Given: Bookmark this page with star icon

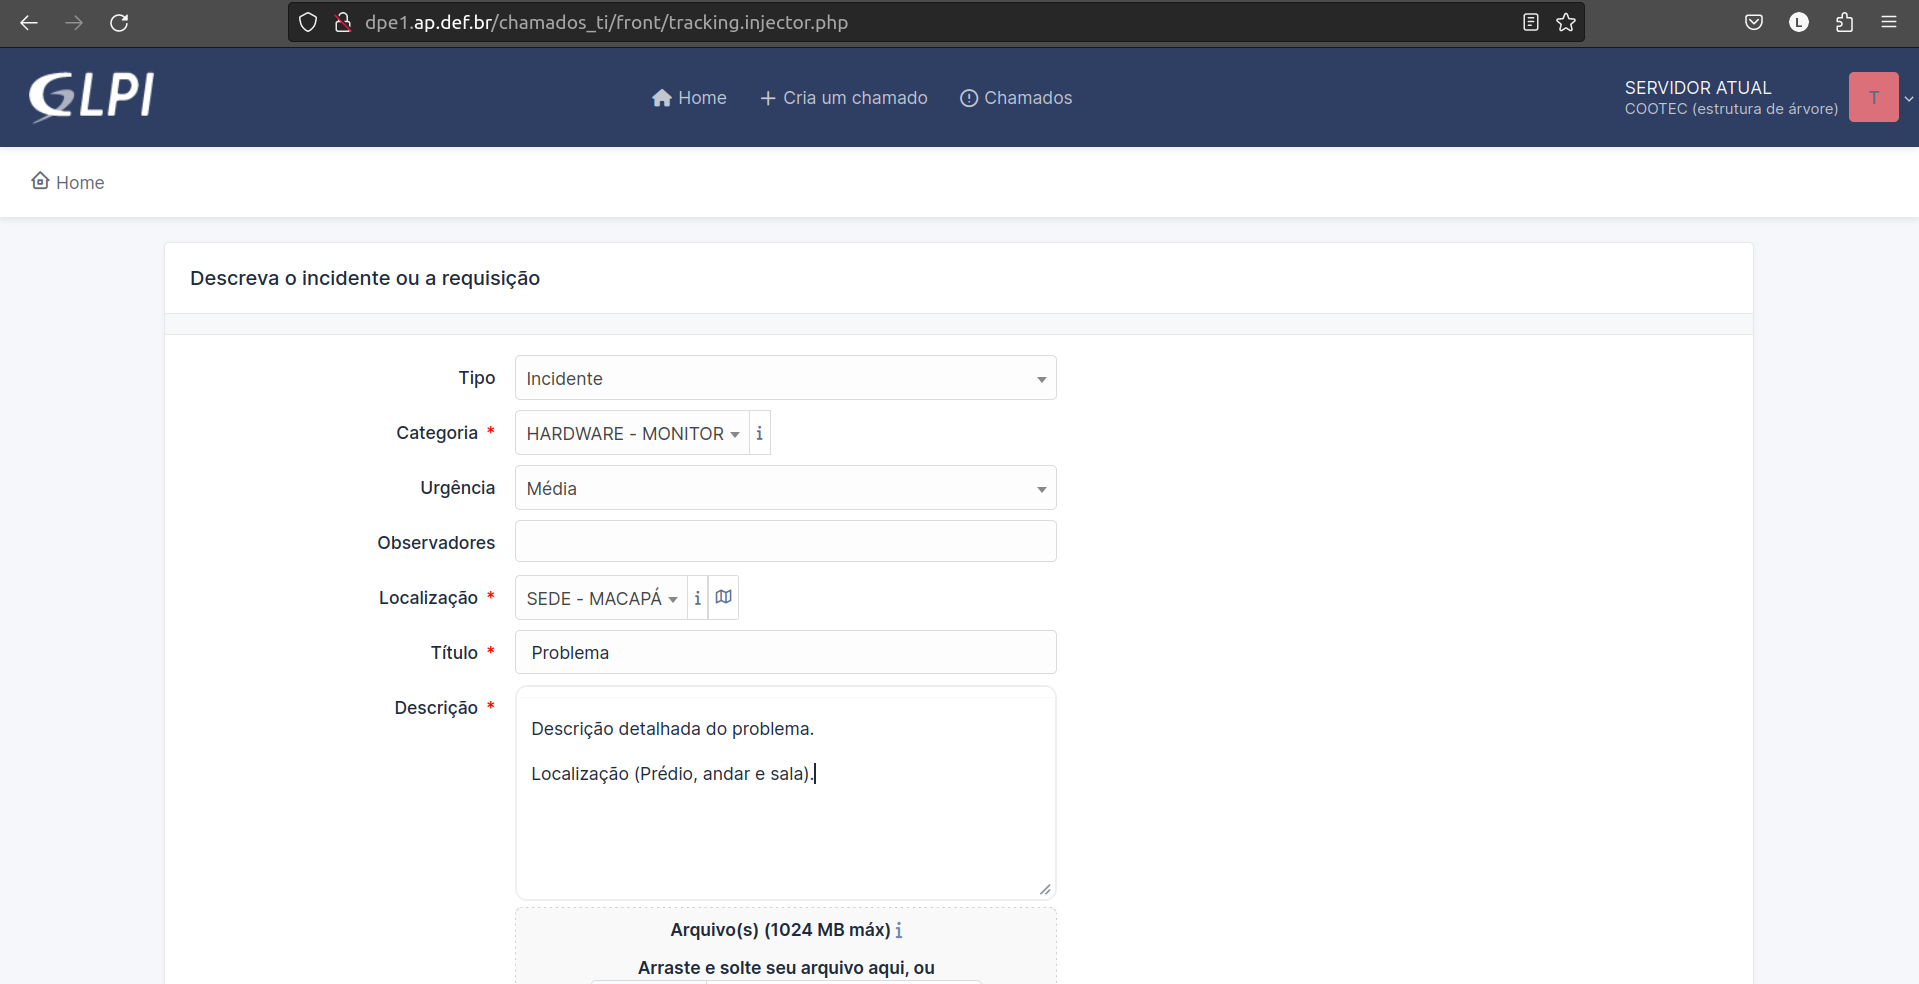Looking at the screenshot, I should point(1565,22).
